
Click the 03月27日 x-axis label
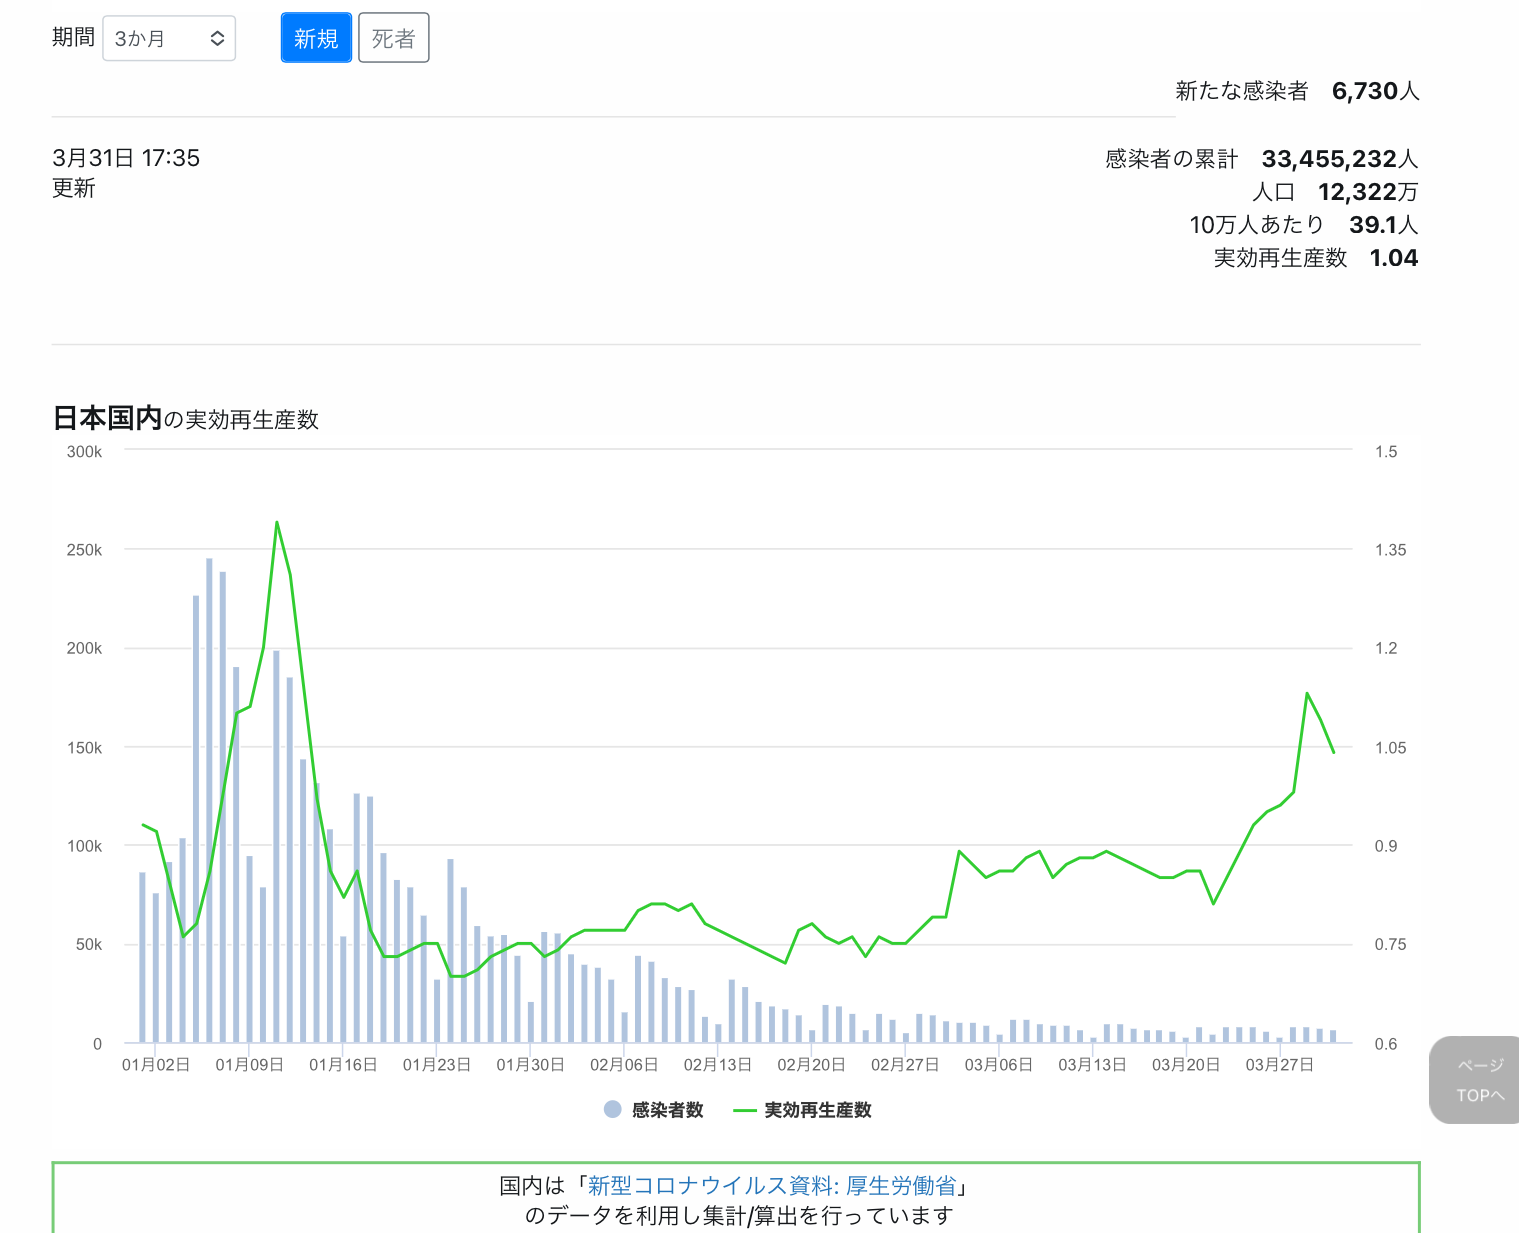(x=1279, y=1065)
